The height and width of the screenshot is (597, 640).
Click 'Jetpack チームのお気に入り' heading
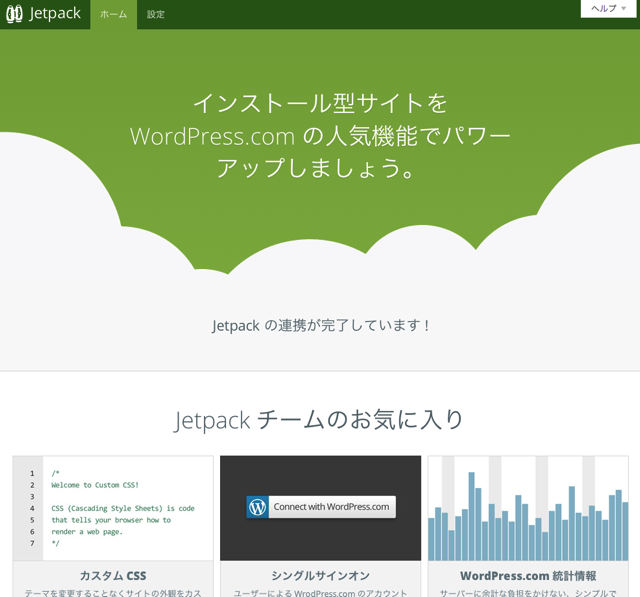(x=319, y=420)
